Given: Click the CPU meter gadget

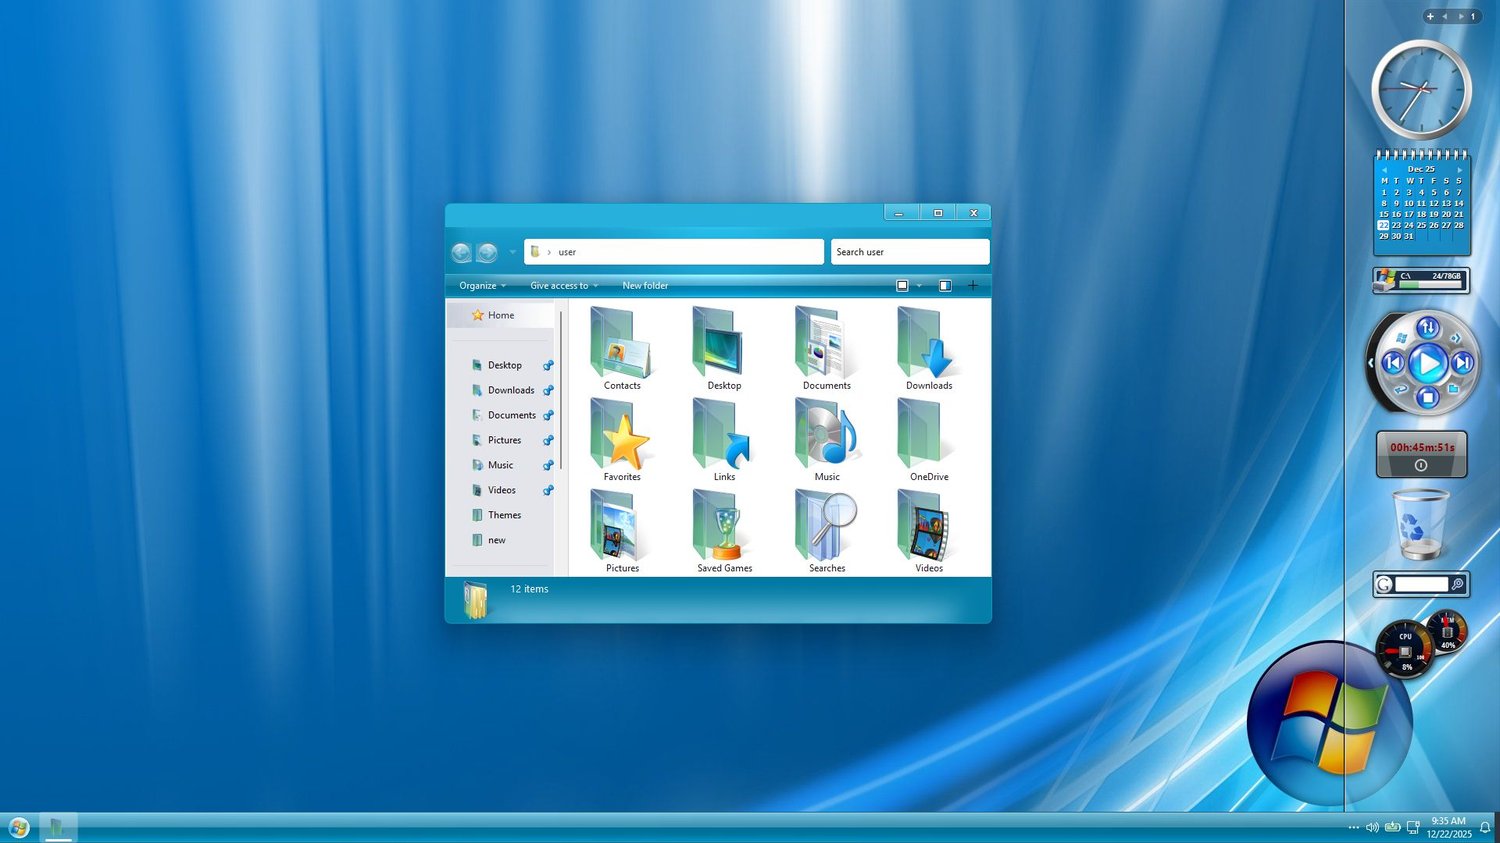Looking at the screenshot, I should coord(1405,649).
